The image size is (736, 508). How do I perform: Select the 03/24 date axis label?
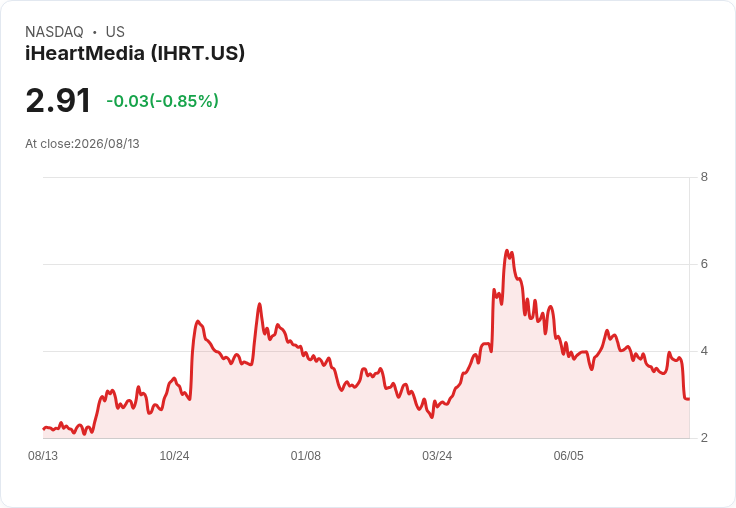coord(437,455)
